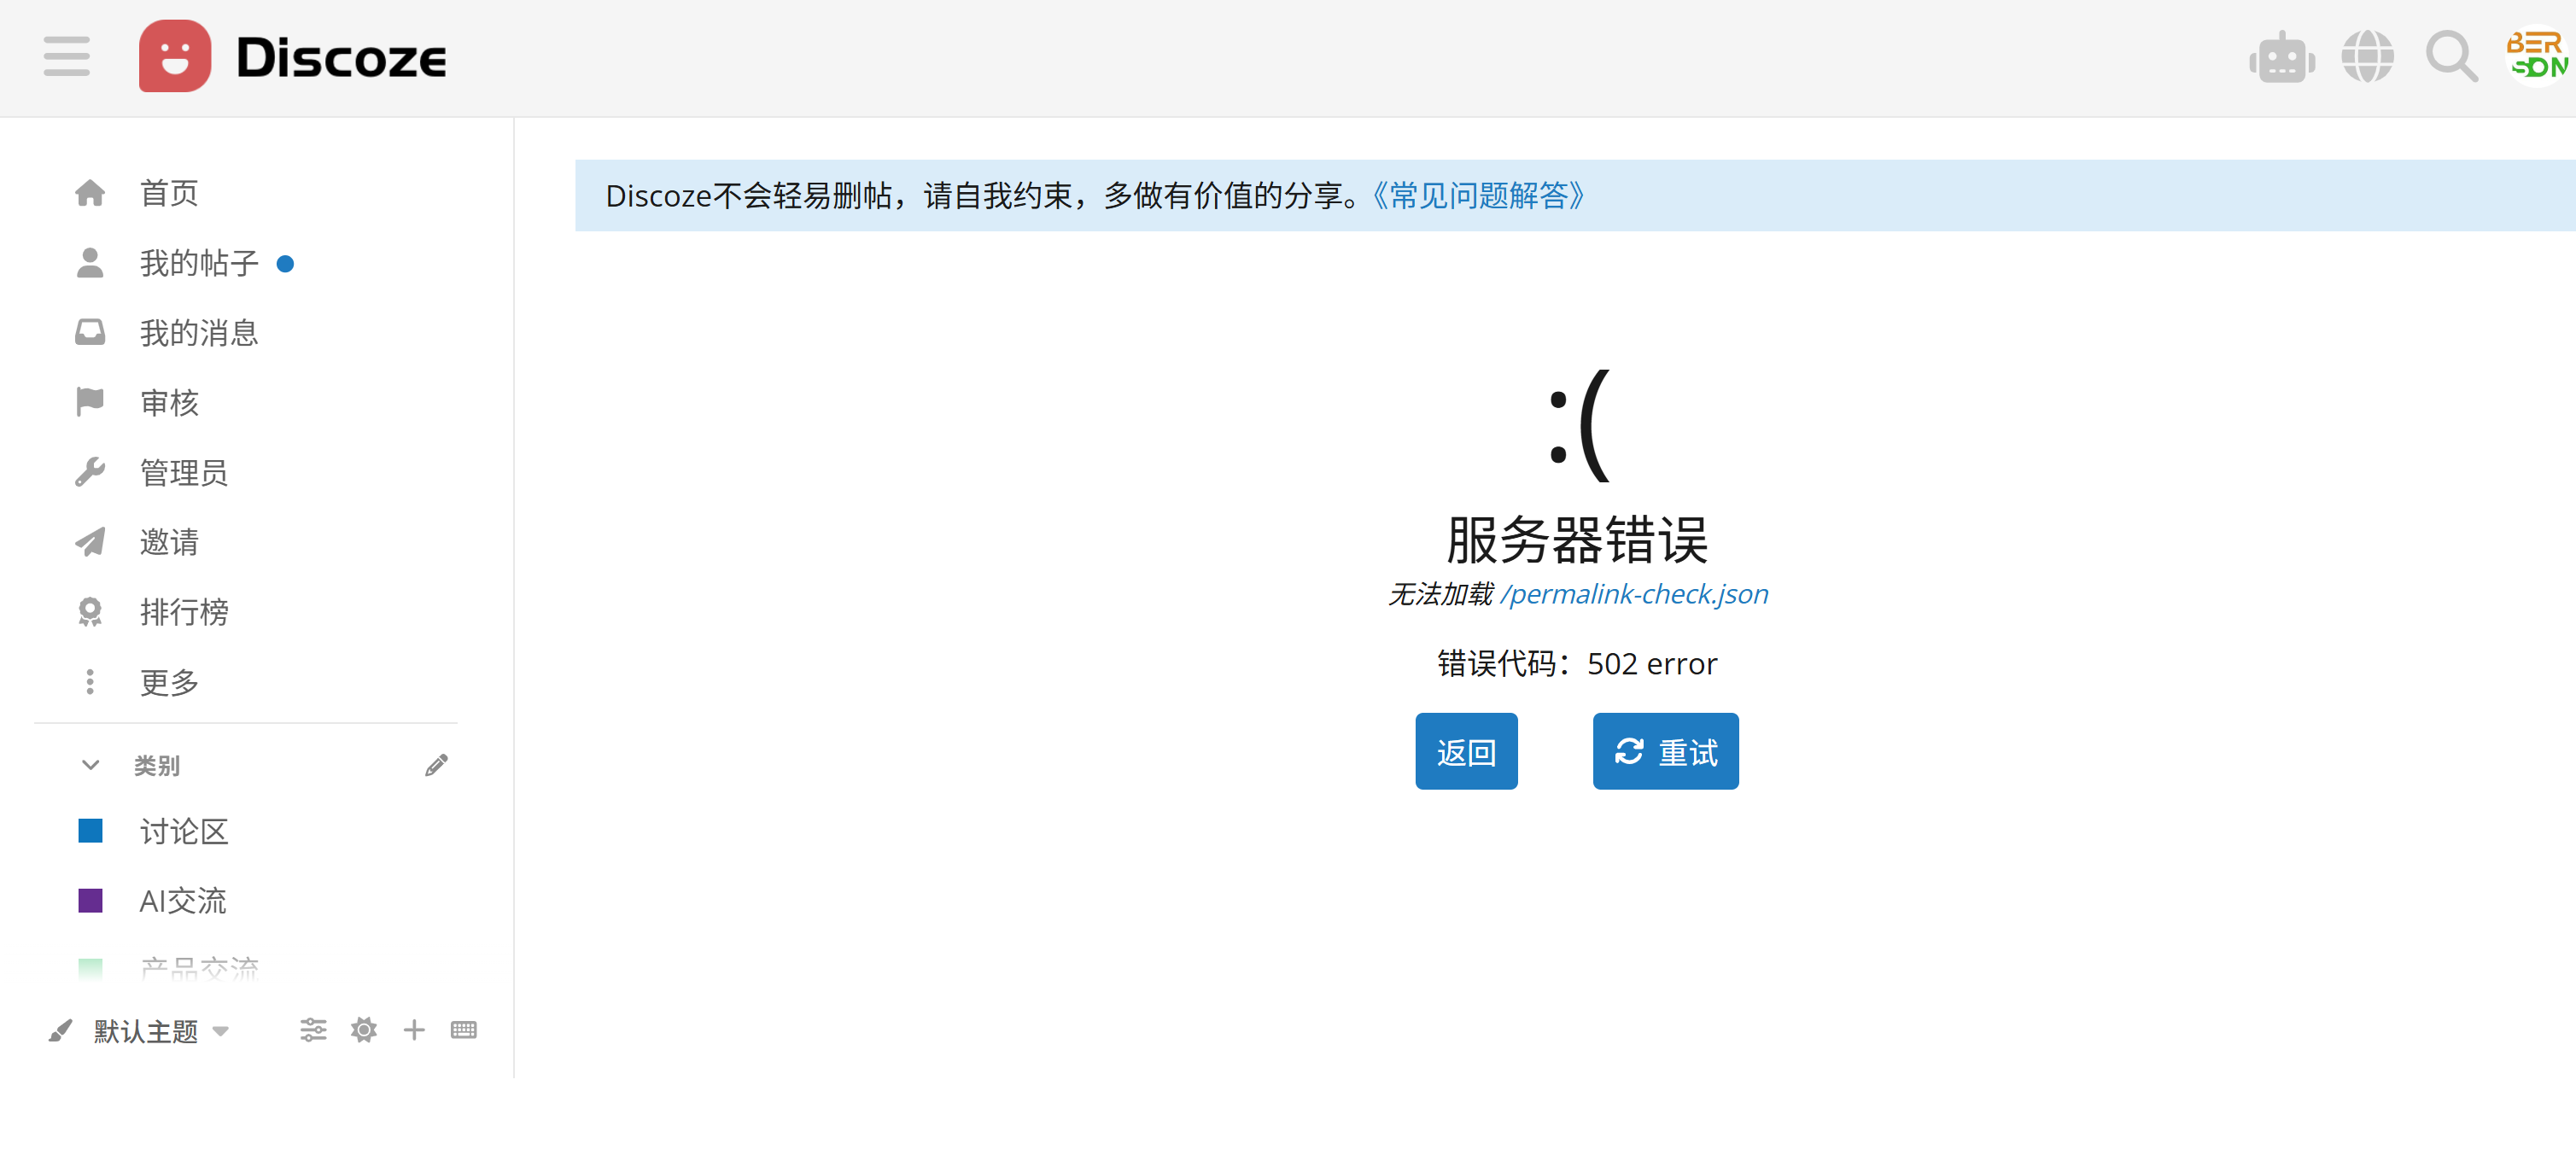The image size is (2576, 1161).
Task: Click the plus icon in sidebar footer
Action: (x=414, y=1030)
